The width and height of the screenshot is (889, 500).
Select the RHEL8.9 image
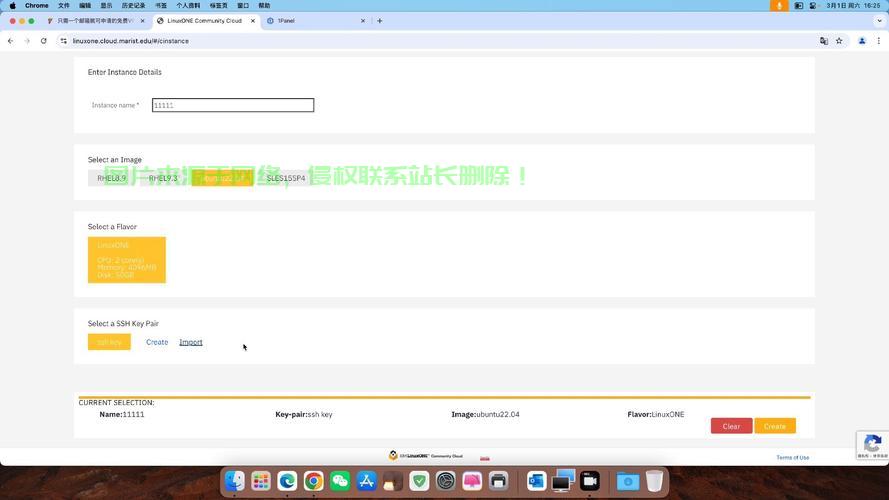(x=112, y=178)
